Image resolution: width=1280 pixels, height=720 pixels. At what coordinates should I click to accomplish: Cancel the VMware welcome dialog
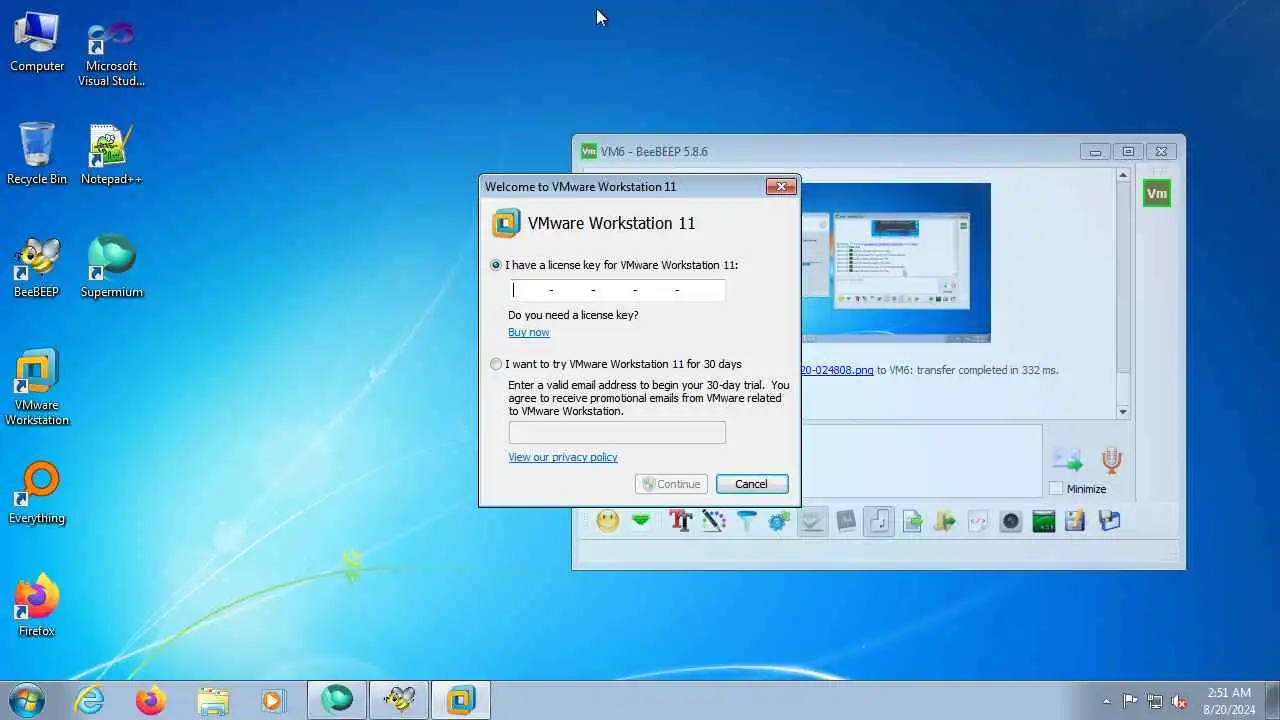[752, 484]
